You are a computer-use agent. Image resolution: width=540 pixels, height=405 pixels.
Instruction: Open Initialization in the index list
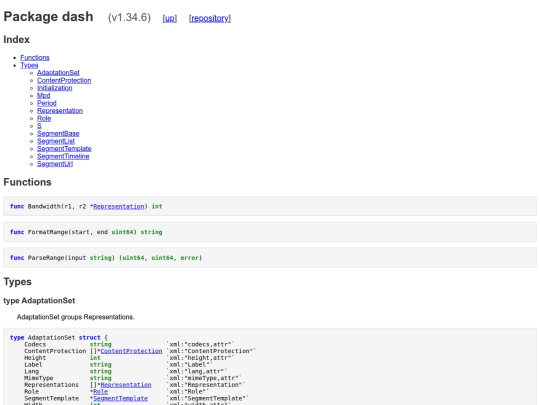55,88
